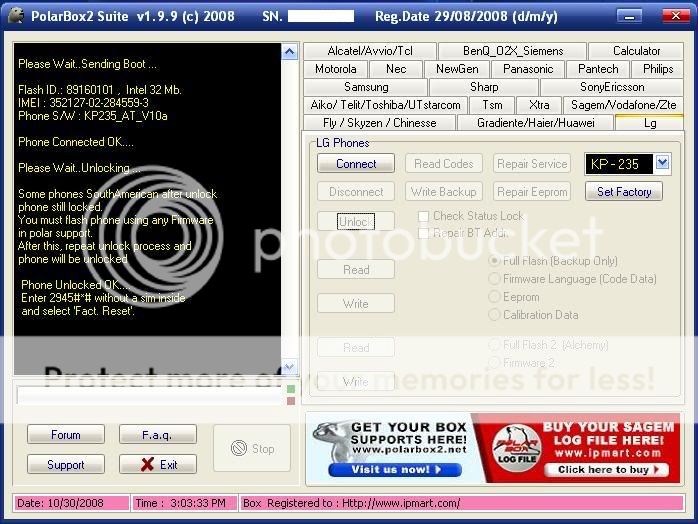Select the Firmware 2 radio option
This screenshot has height=524, width=698.
tap(494, 363)
